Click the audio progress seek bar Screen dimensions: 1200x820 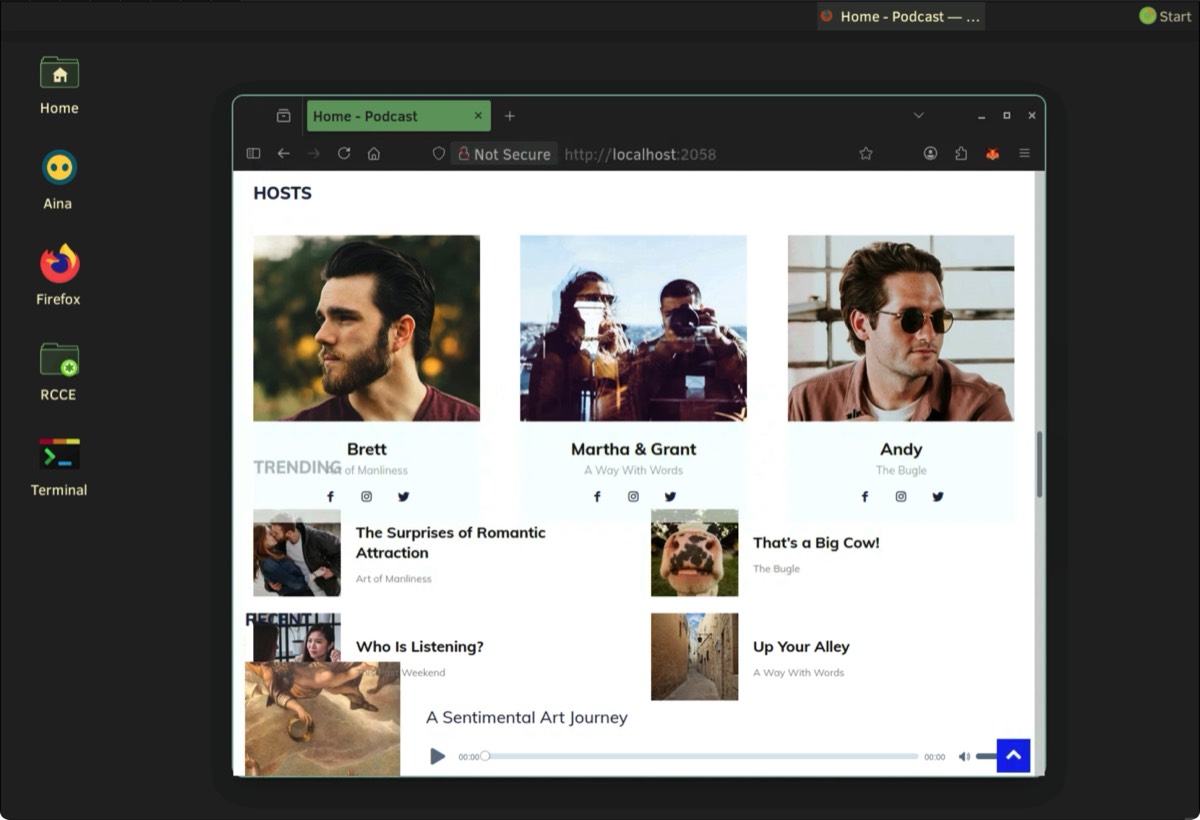700,757
